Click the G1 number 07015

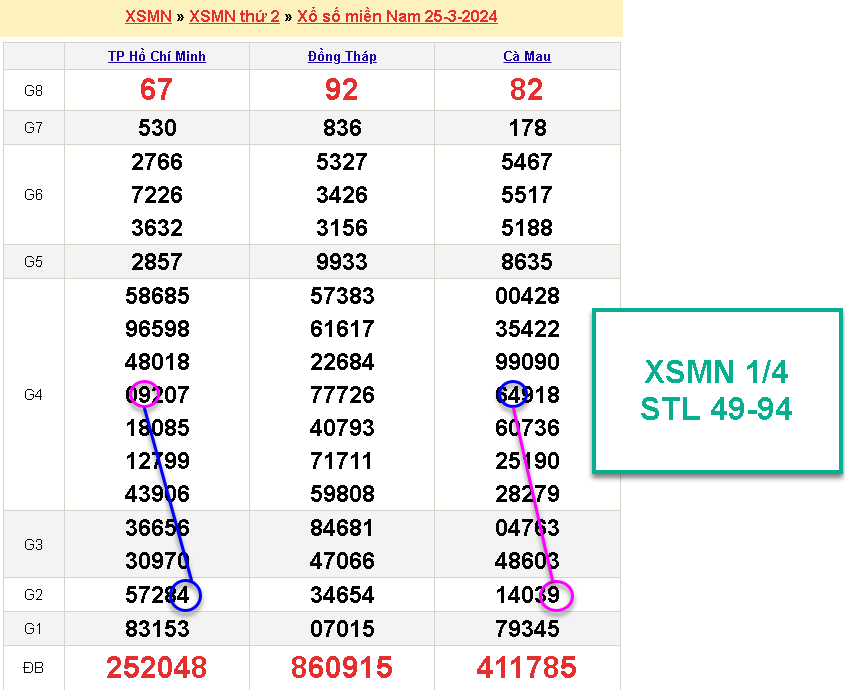(x=342, y=629)
